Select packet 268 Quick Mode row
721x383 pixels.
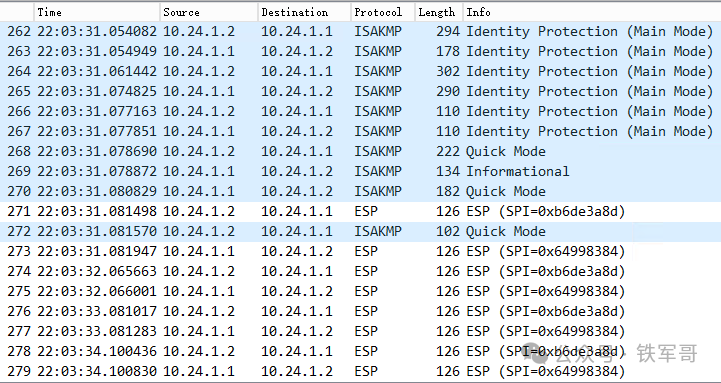[x=360, y=151]
